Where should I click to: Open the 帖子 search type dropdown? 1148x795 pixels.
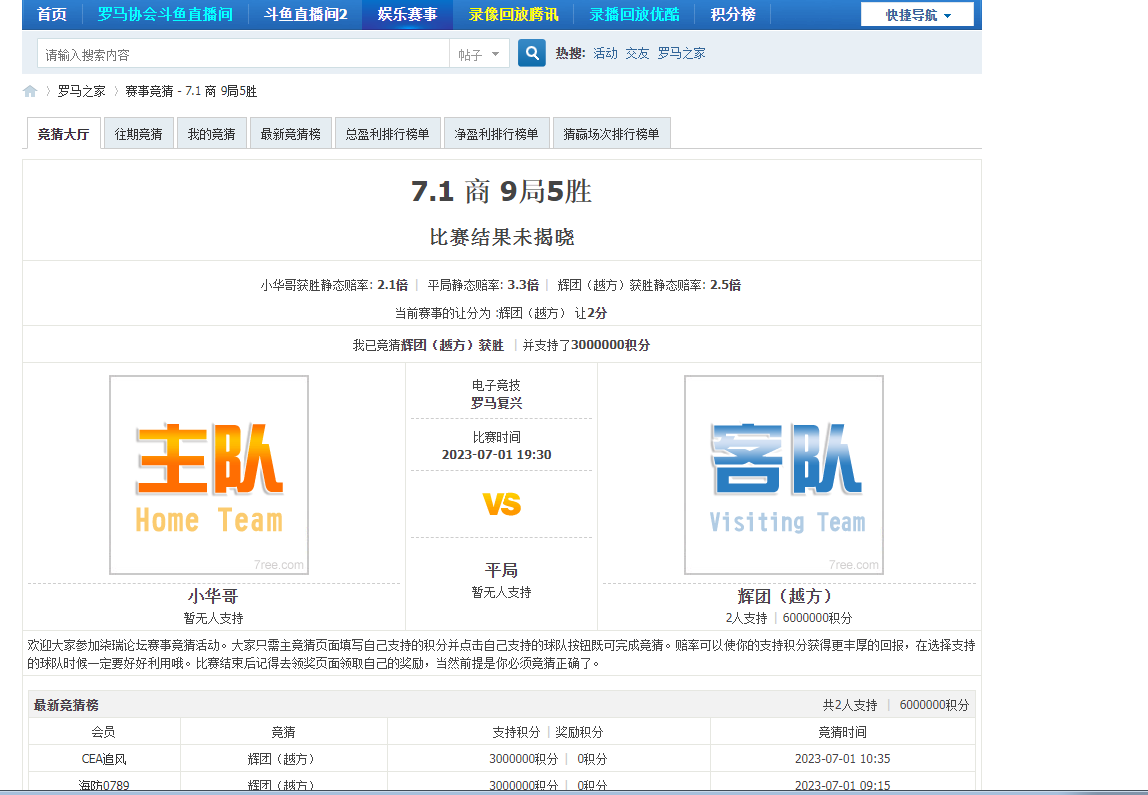(x=480, y=54)
